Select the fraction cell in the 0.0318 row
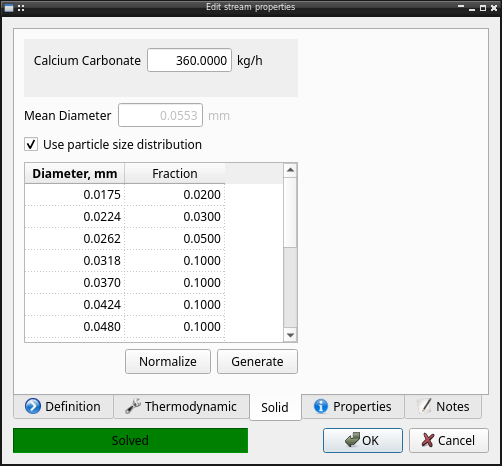This screenshot has height=466, width=502. [x=175, y=261]
